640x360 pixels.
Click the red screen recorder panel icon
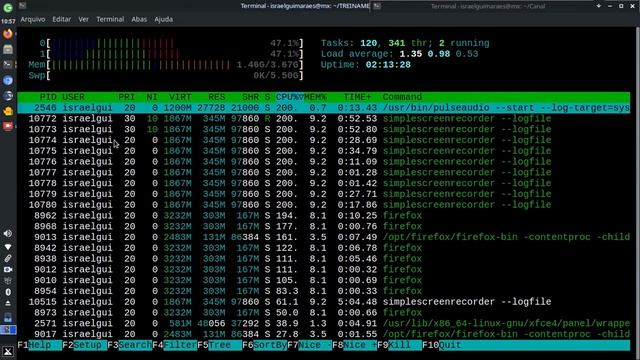pos(8,126)
